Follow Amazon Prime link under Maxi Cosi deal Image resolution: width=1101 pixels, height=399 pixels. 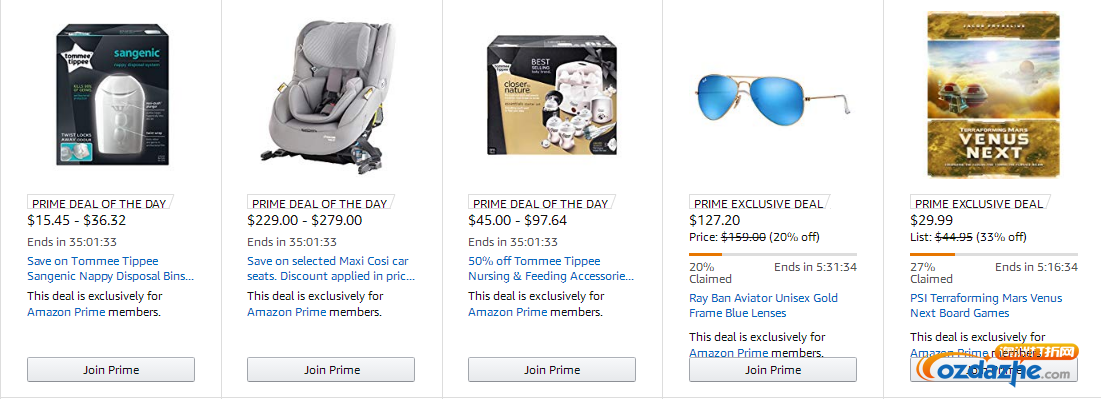(x=286, y=312)
